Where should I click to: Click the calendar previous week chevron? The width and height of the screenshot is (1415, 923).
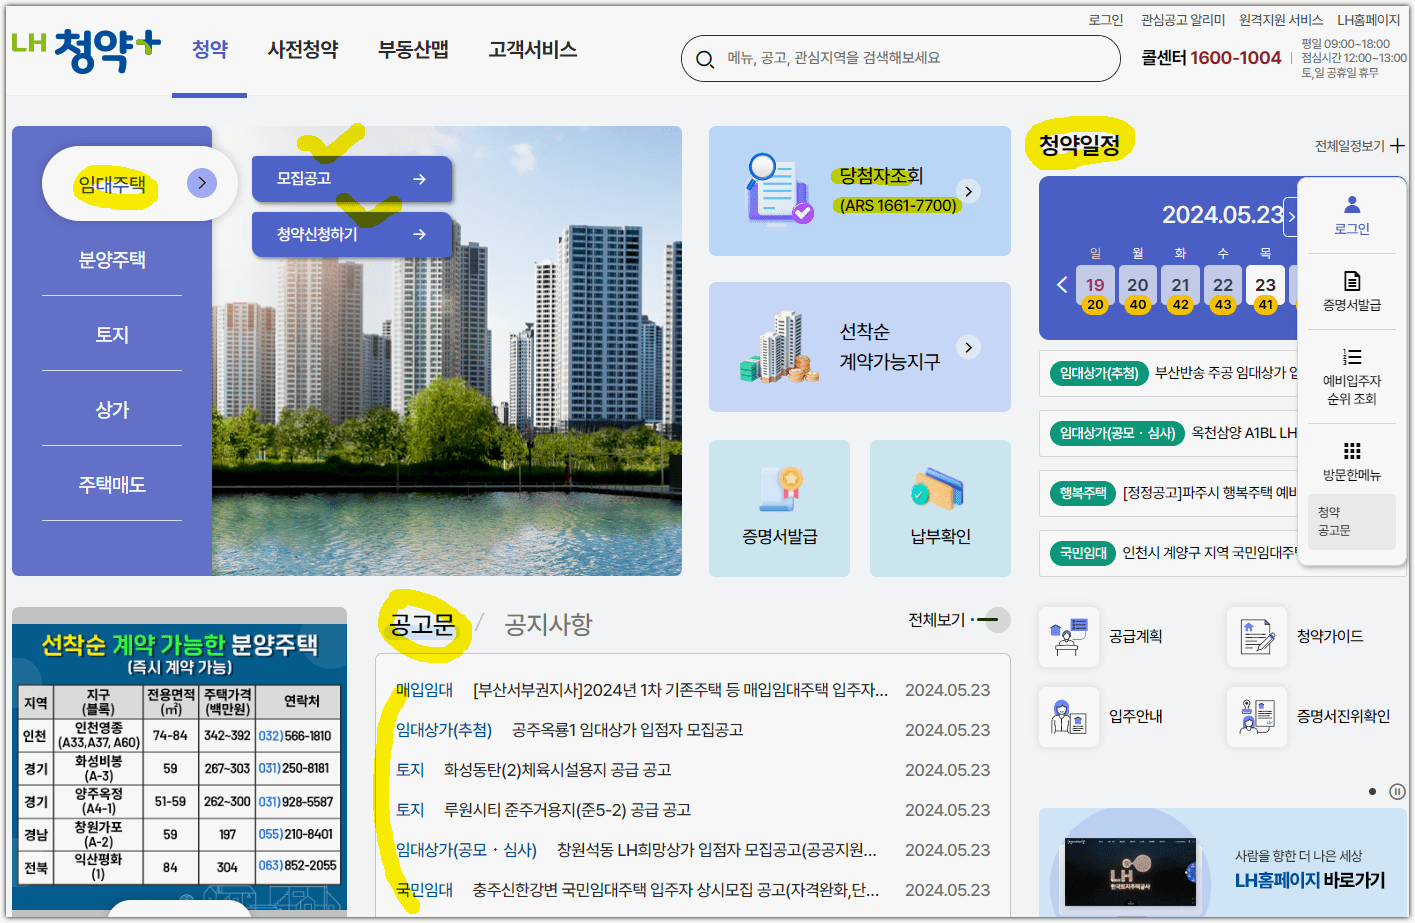[x=1062, y=284]
